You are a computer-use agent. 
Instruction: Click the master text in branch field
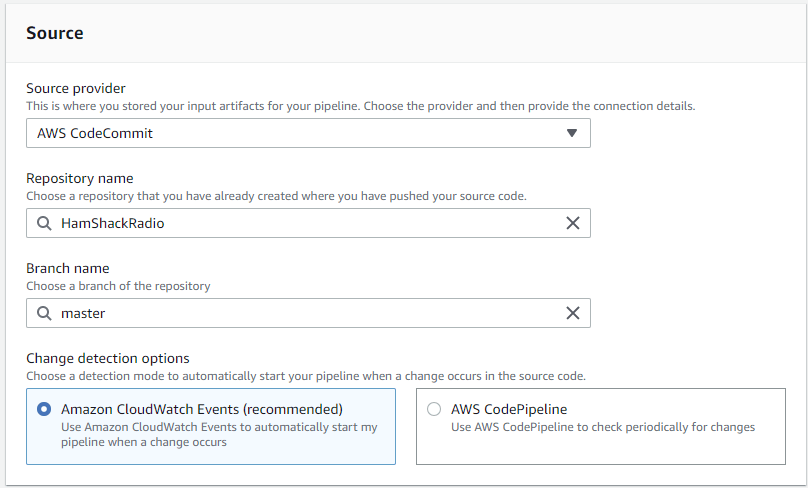(83, 313)
